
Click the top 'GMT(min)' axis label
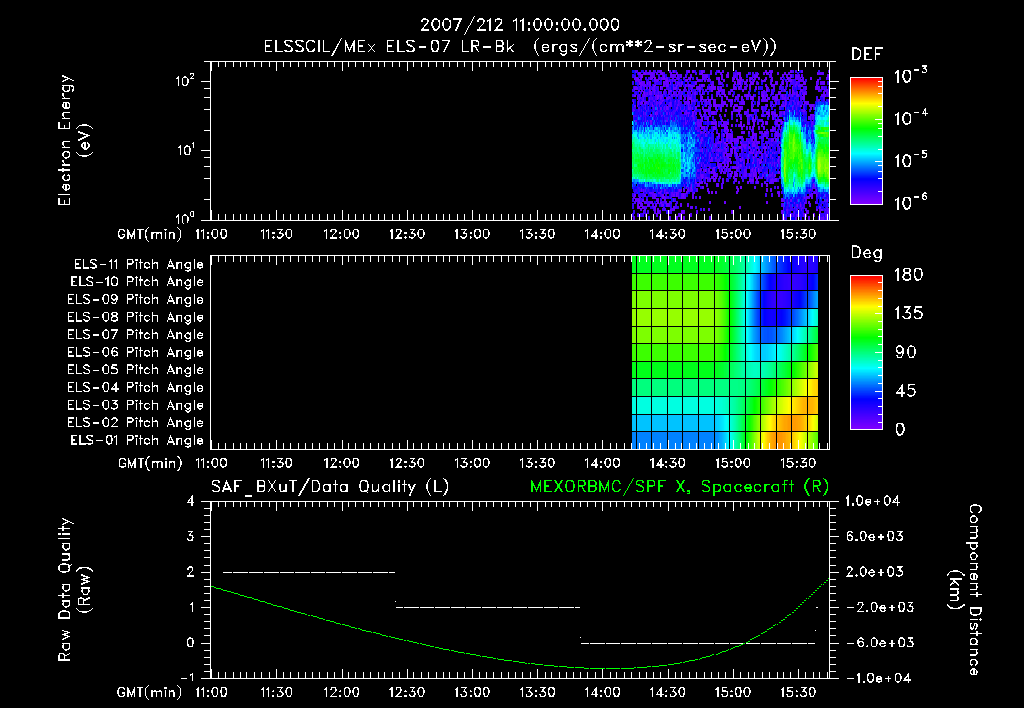[150, 234]
